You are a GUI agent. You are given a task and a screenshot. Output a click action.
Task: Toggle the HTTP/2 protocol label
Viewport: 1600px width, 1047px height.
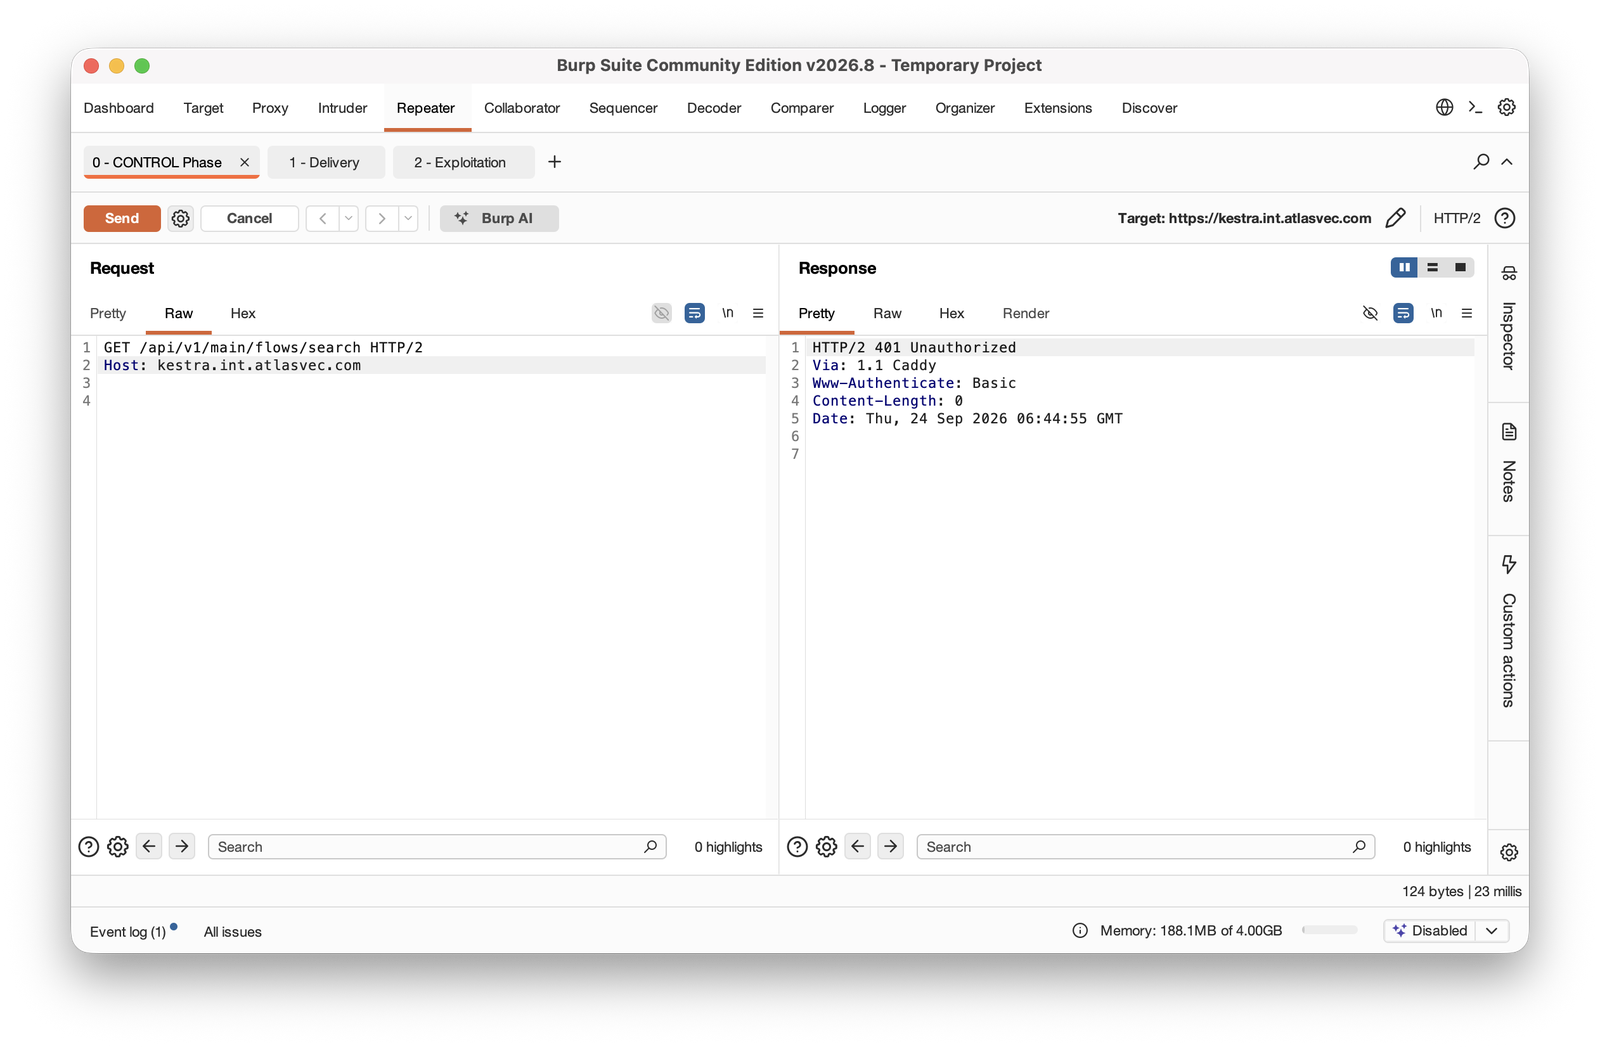(1457, 218)
